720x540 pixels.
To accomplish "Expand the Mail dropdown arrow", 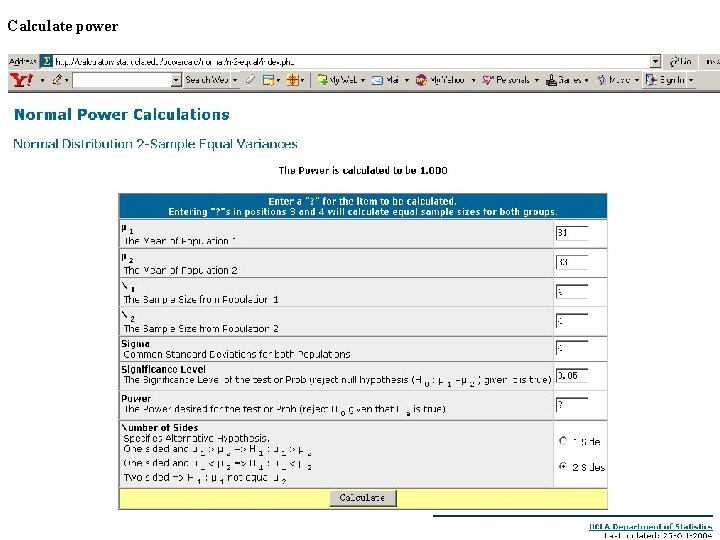I will [x=406, y=80].
